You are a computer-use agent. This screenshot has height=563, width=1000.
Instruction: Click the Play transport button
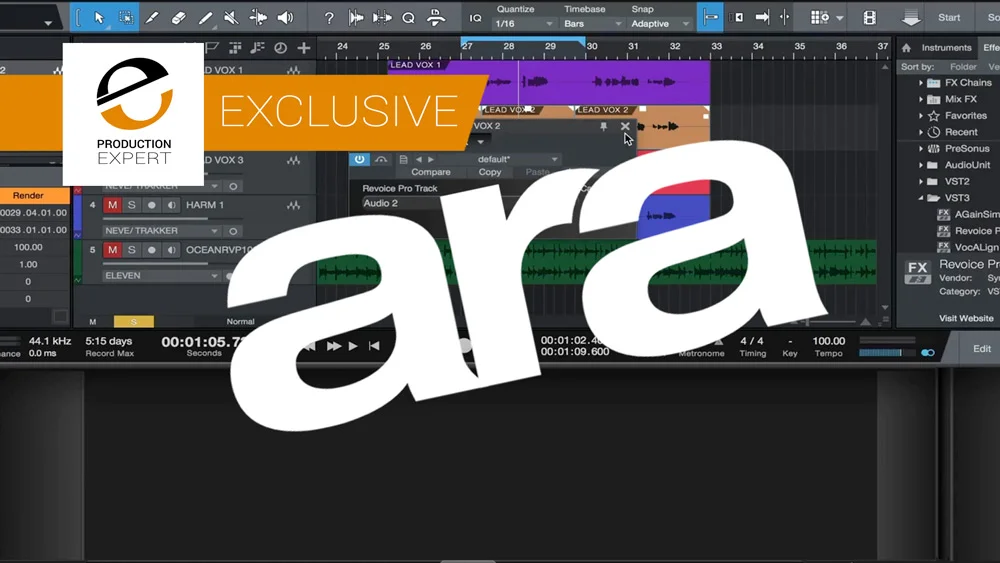pos(353,346)
